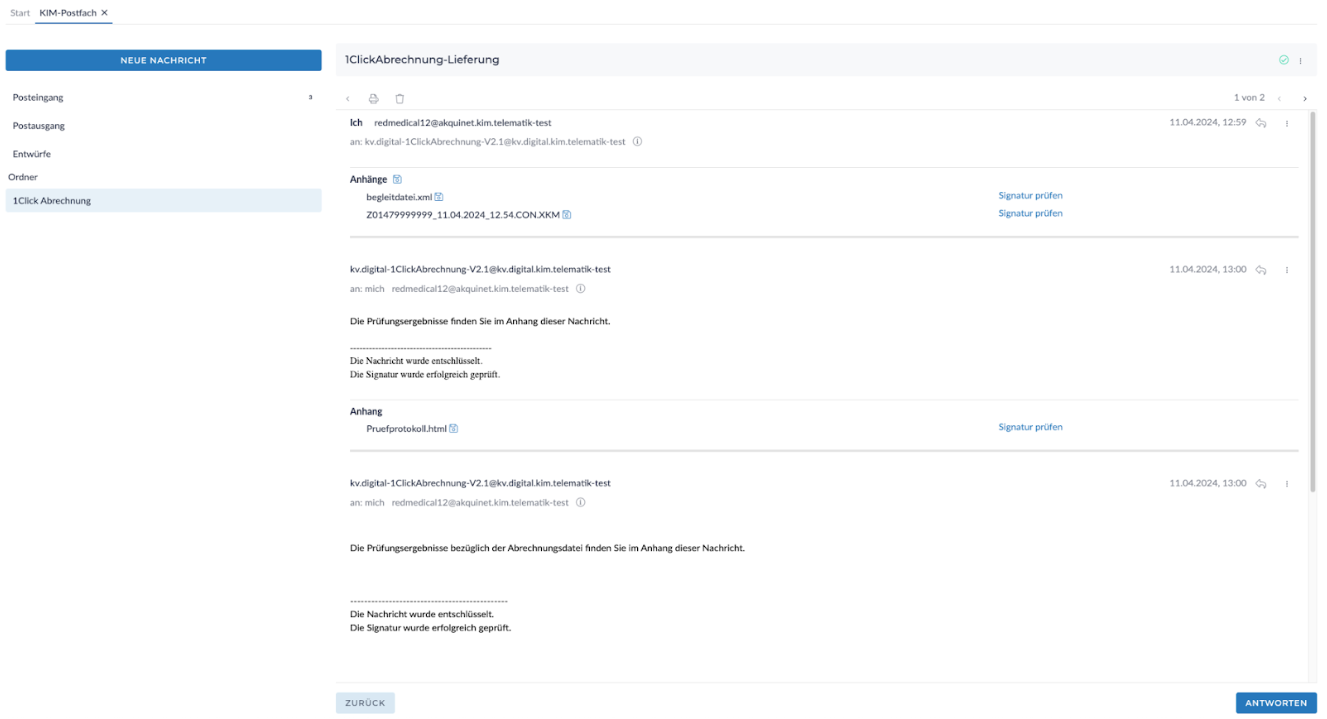1327x719 pixels.
Task: Switch to the Start tab
Action: (20, 12)
